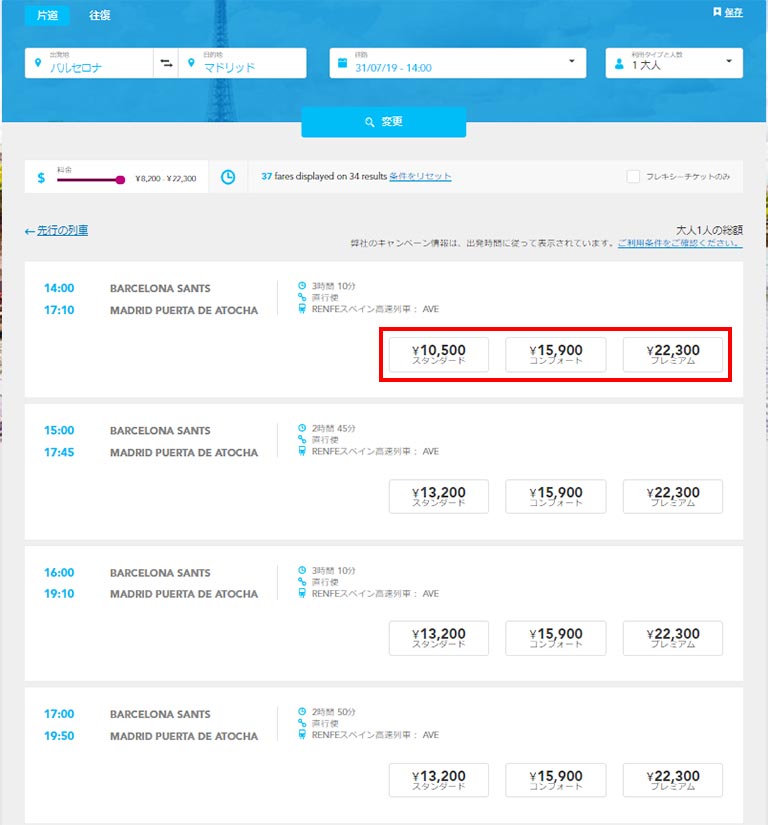This screenshot has width=768, height=825.
Task: Click the 14:00 departure time text
Action: [x=59, y=288]
